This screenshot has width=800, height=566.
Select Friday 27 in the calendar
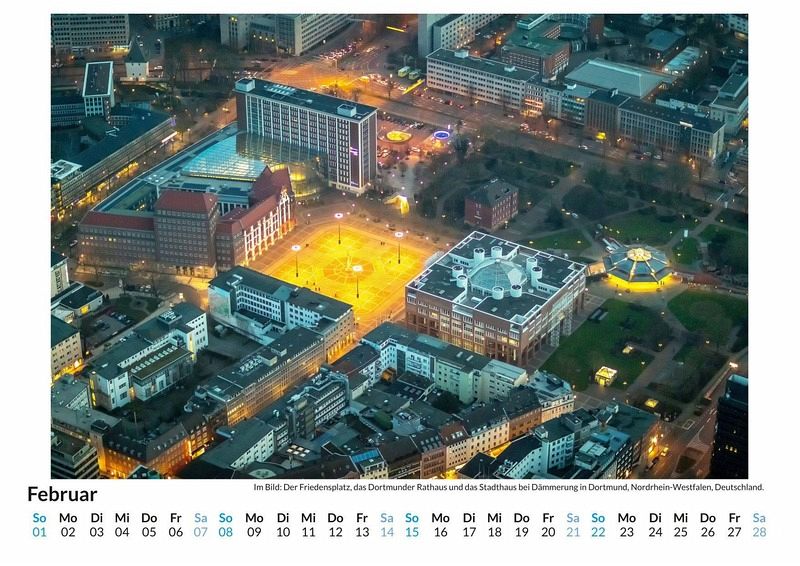734,525
